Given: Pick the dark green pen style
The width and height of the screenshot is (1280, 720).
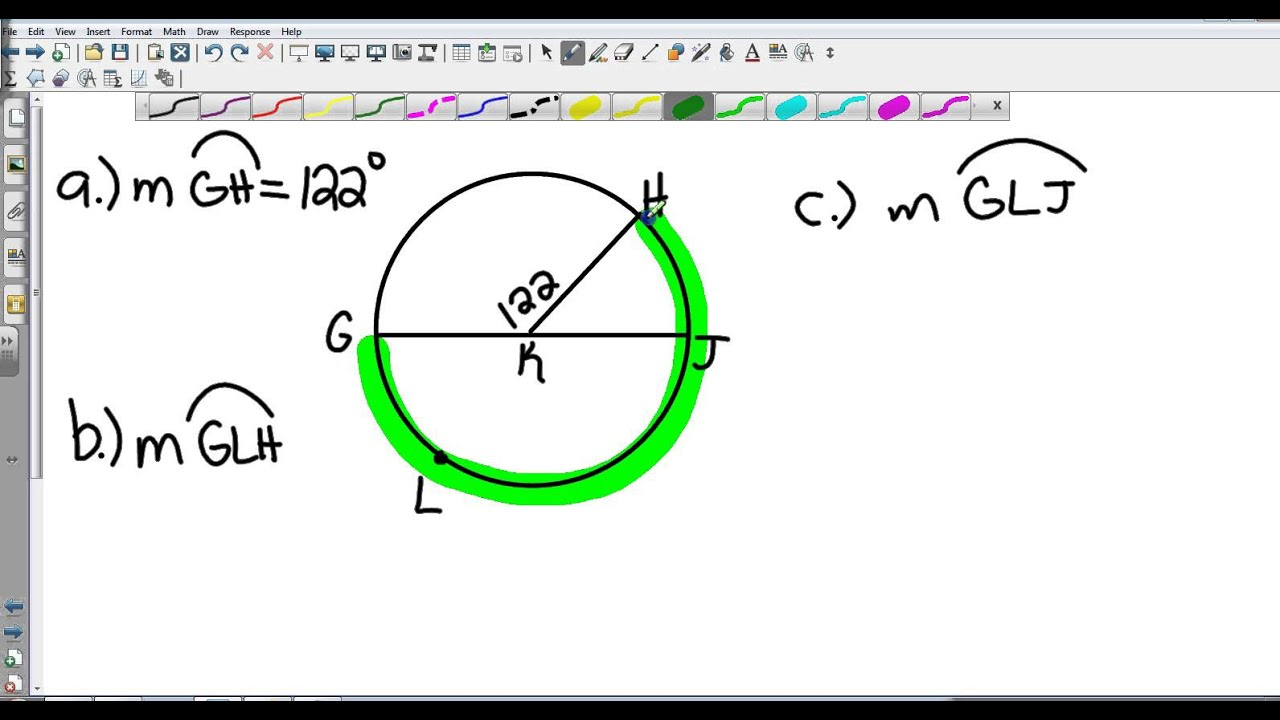Looking at the screenshot, I should 379,107.
